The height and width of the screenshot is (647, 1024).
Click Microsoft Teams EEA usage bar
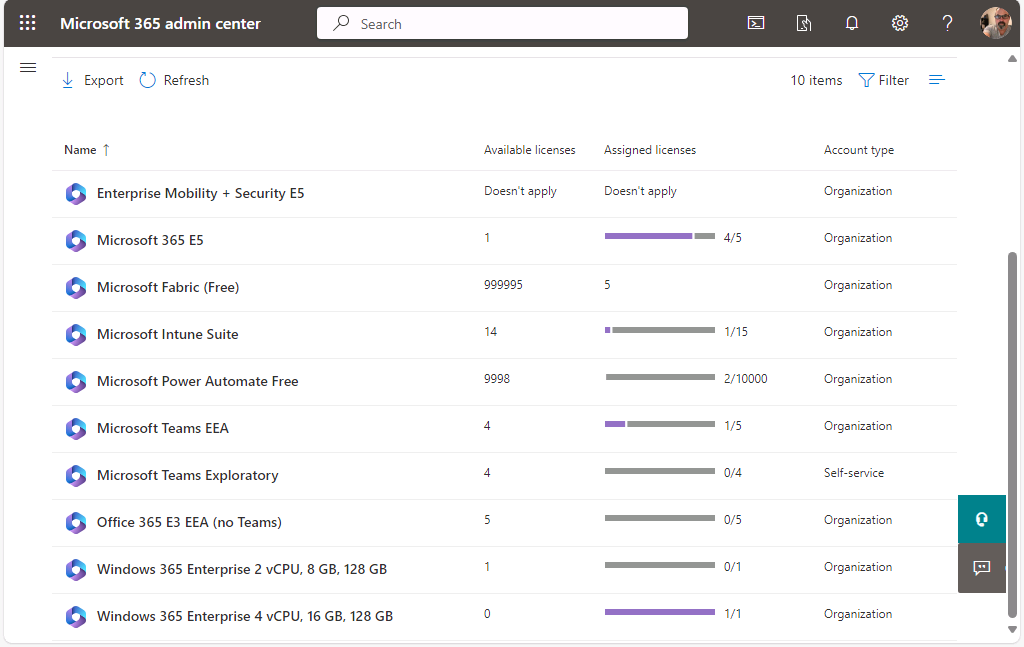(x=660, y=424)
